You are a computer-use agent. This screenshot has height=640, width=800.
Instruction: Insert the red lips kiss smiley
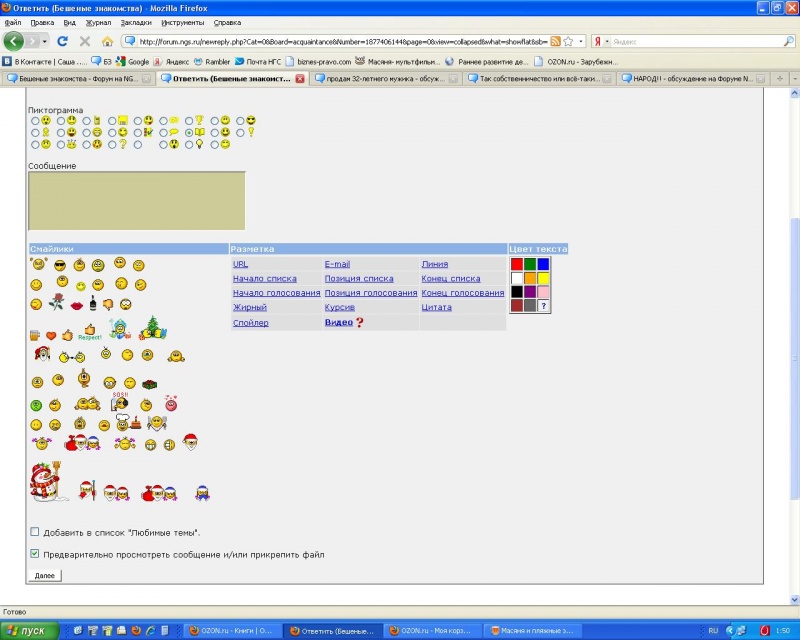(x=75, y=303)
